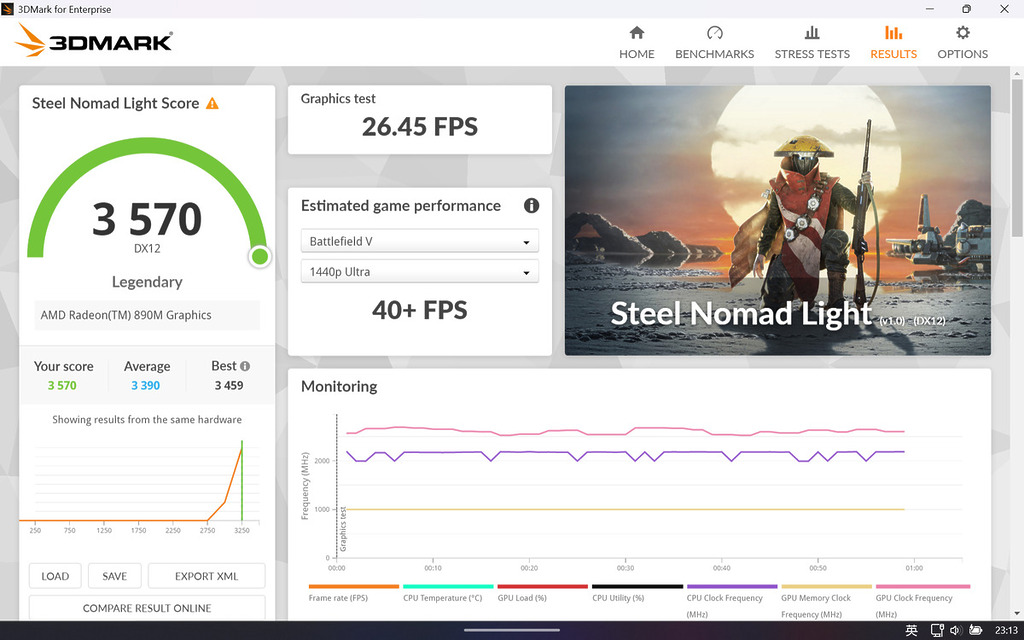Click the volume icon in the taskbar
This screenshot has width=1024, height=640.
point(956,630)
